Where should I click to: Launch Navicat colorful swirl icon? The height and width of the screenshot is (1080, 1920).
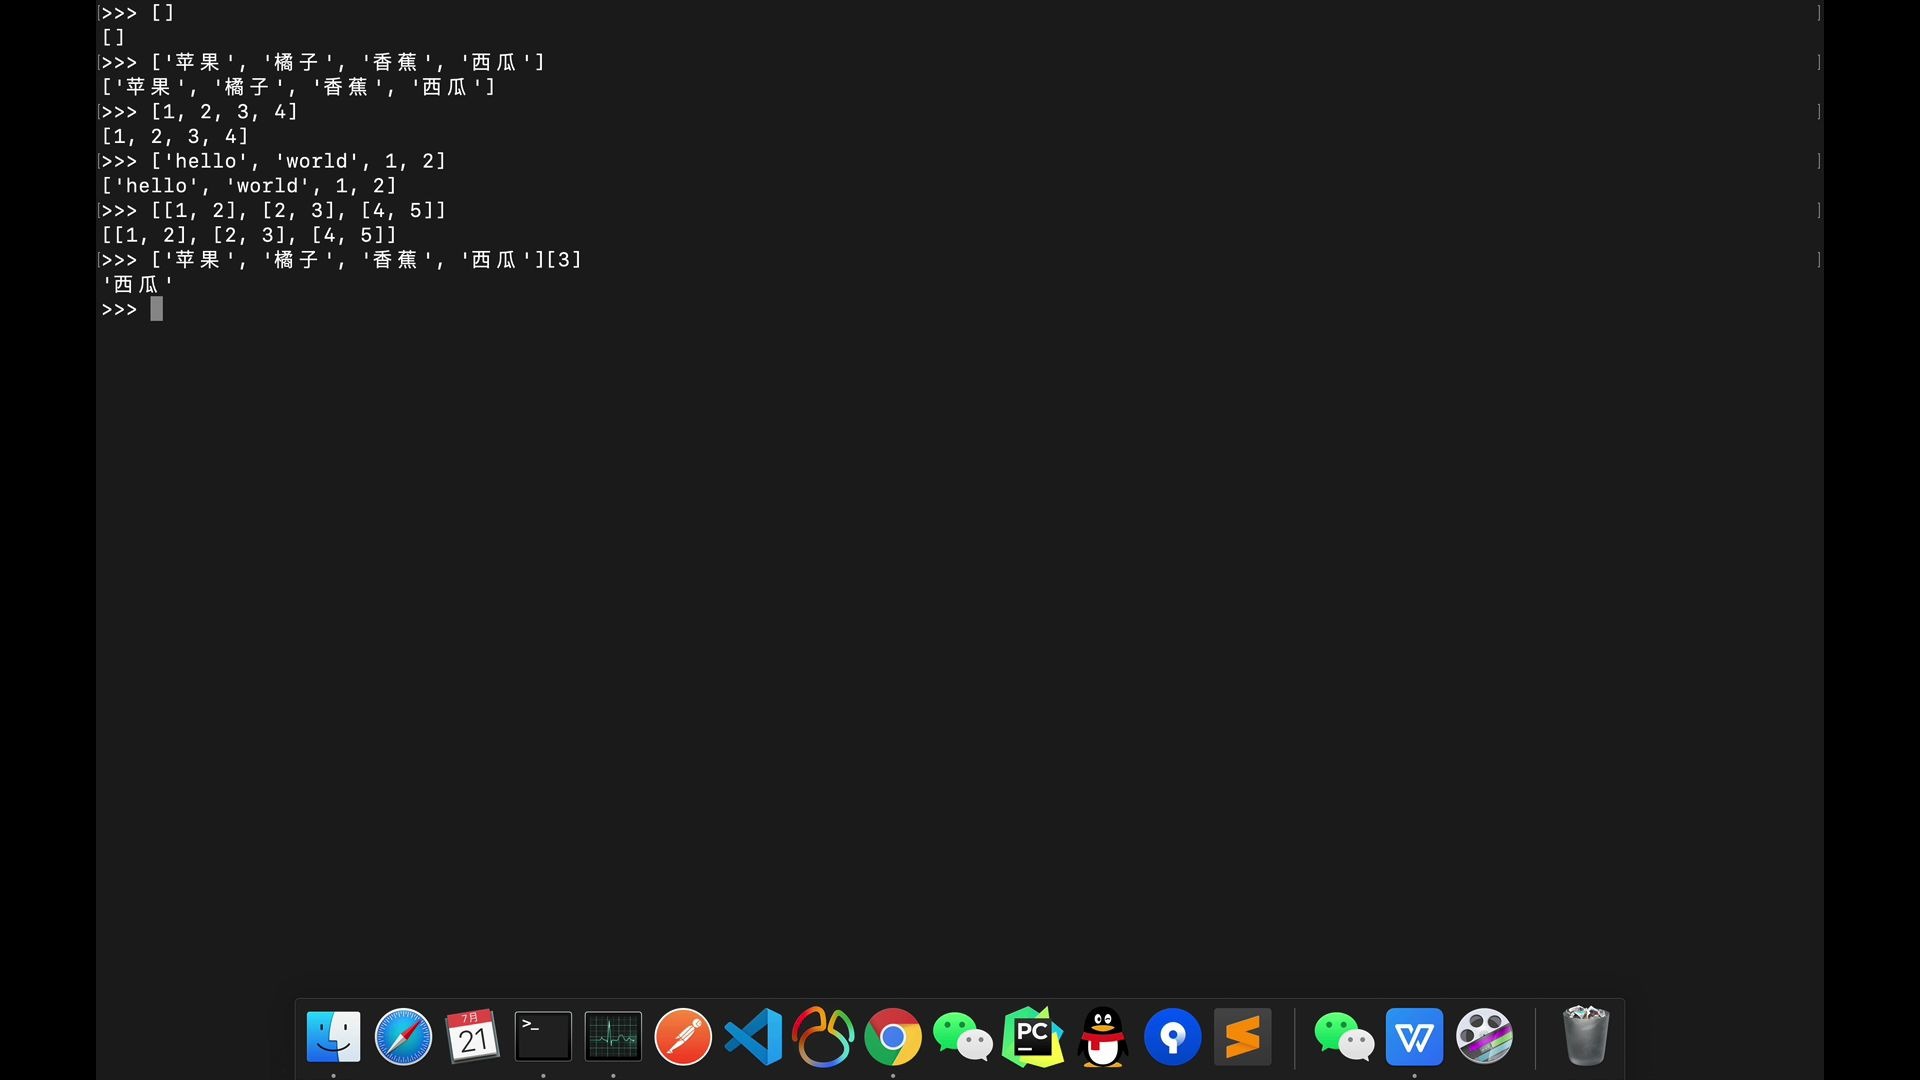click(823, 1037)
